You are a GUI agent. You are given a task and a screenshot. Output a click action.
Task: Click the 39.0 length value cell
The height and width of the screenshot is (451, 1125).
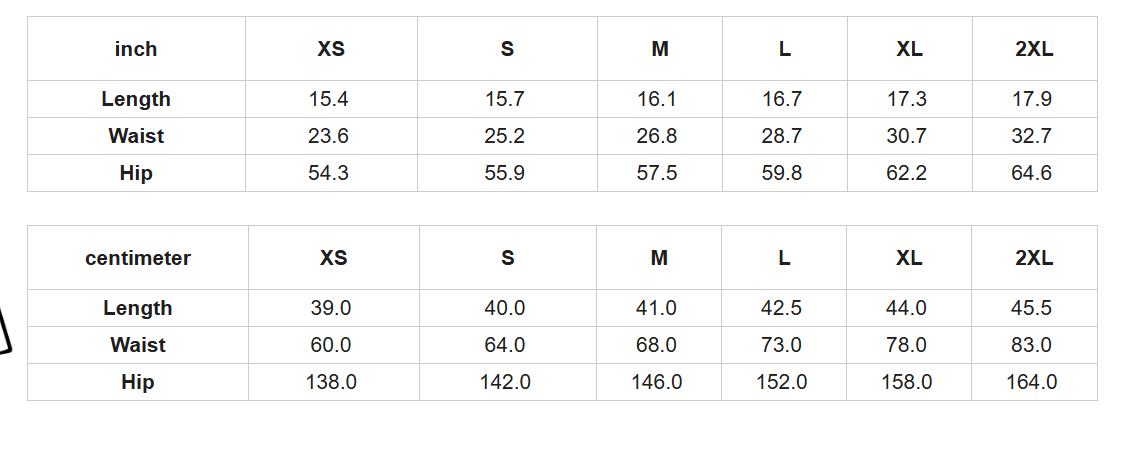[331, 308]
